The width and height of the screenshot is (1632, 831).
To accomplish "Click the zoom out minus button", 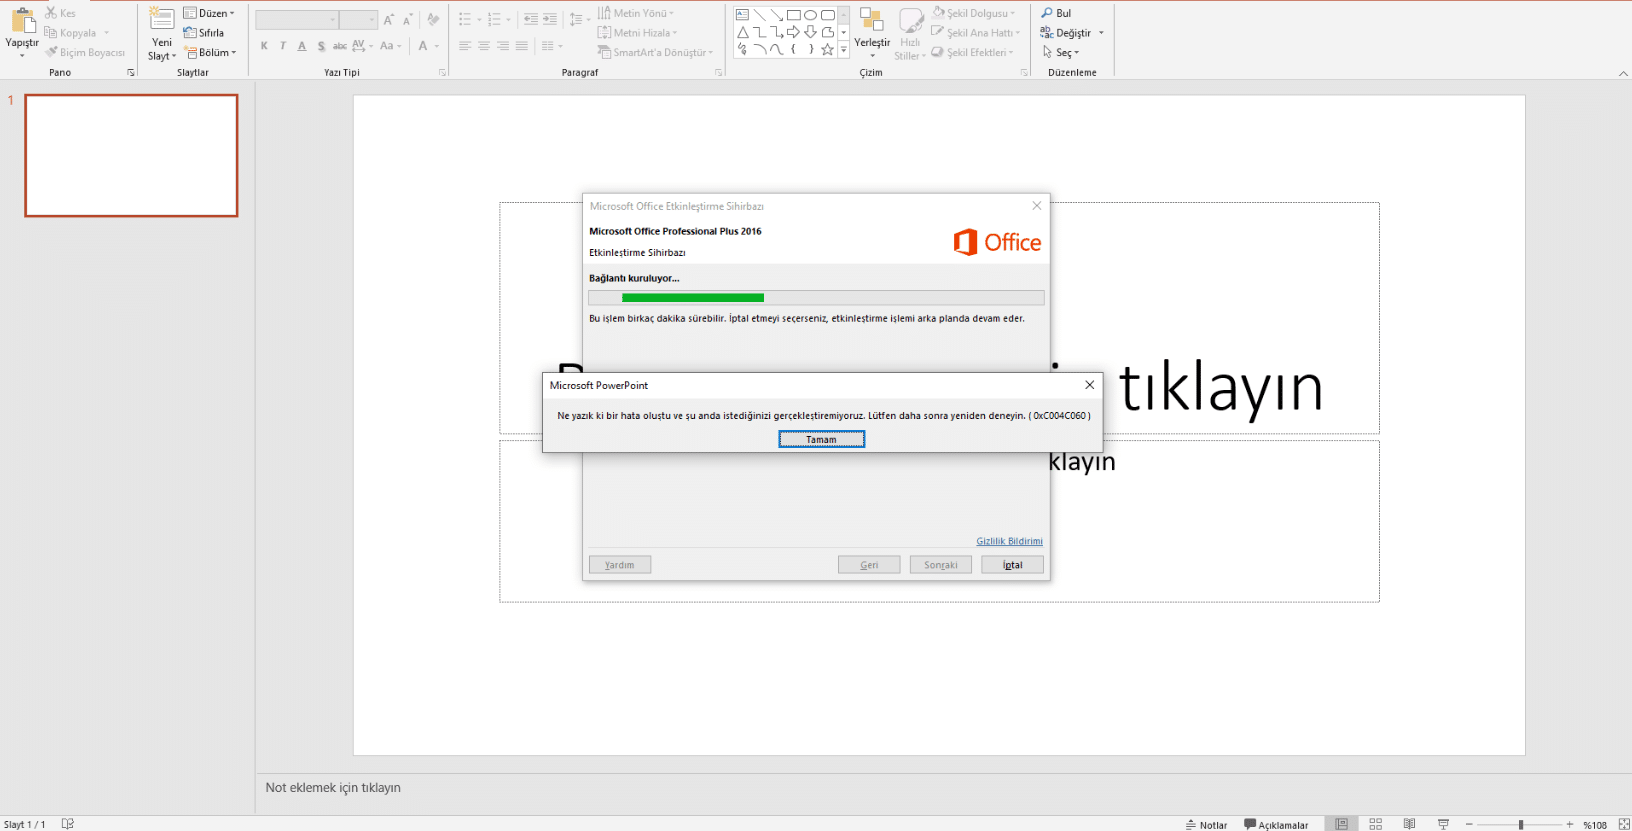I will tap(1469, 824).
